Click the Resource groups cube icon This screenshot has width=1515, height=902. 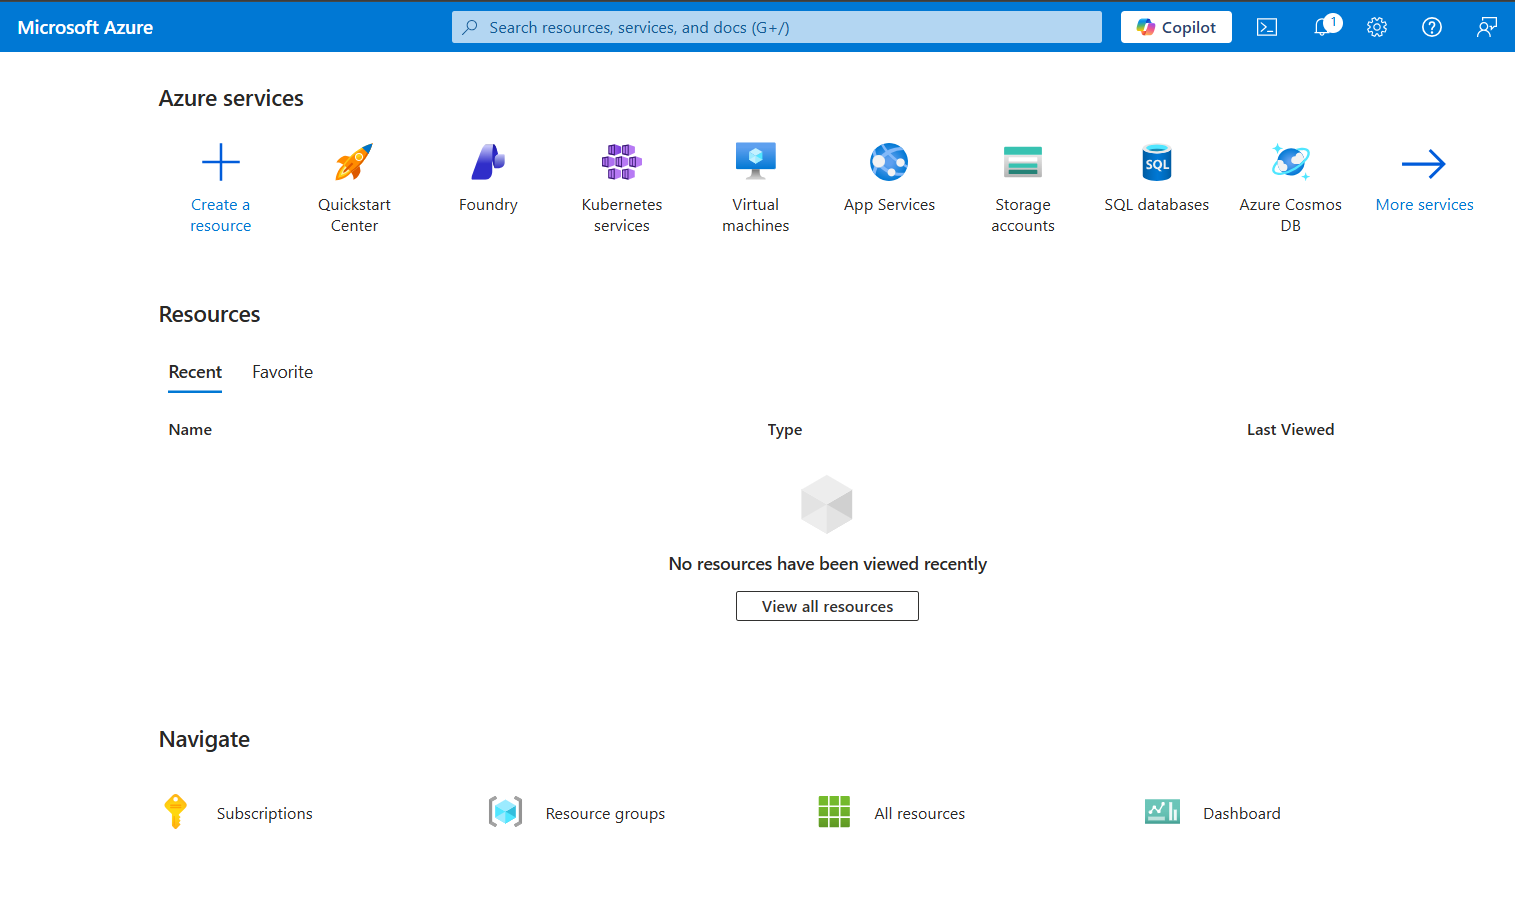click(x=506, y=811)
